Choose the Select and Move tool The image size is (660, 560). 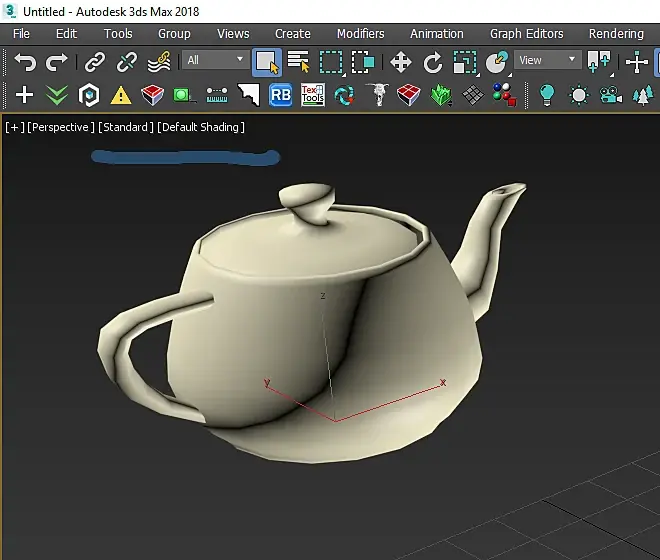pyautogui.click(x=401, y=62)
